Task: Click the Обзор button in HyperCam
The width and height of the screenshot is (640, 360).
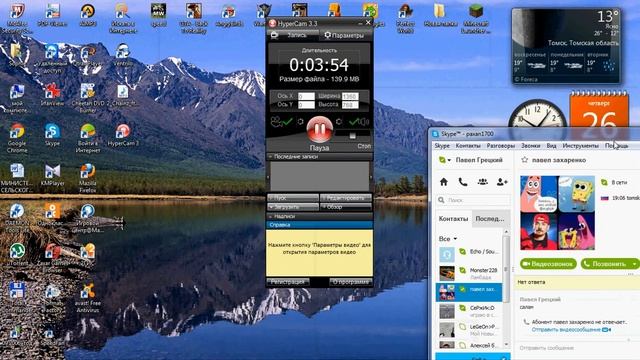Action: (x=346, y=207)
